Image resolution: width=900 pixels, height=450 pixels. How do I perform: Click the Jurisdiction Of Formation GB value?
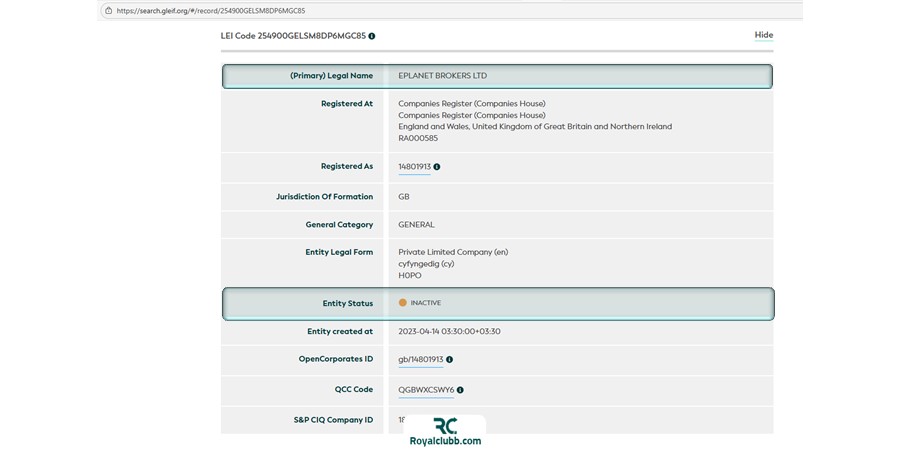404,197
